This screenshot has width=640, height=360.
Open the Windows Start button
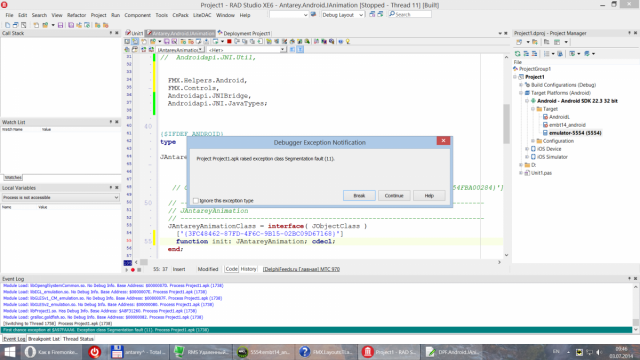click(10, 352)
